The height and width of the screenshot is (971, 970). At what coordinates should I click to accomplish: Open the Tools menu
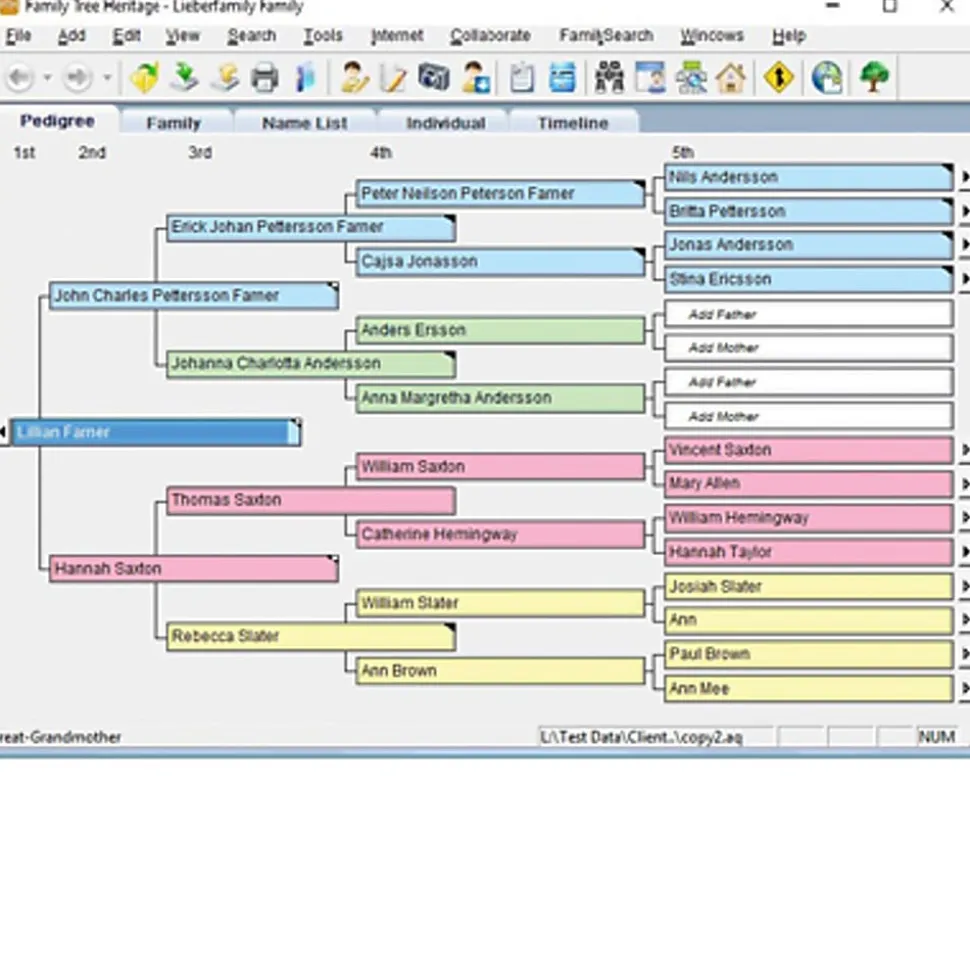(x=323, y=36)
